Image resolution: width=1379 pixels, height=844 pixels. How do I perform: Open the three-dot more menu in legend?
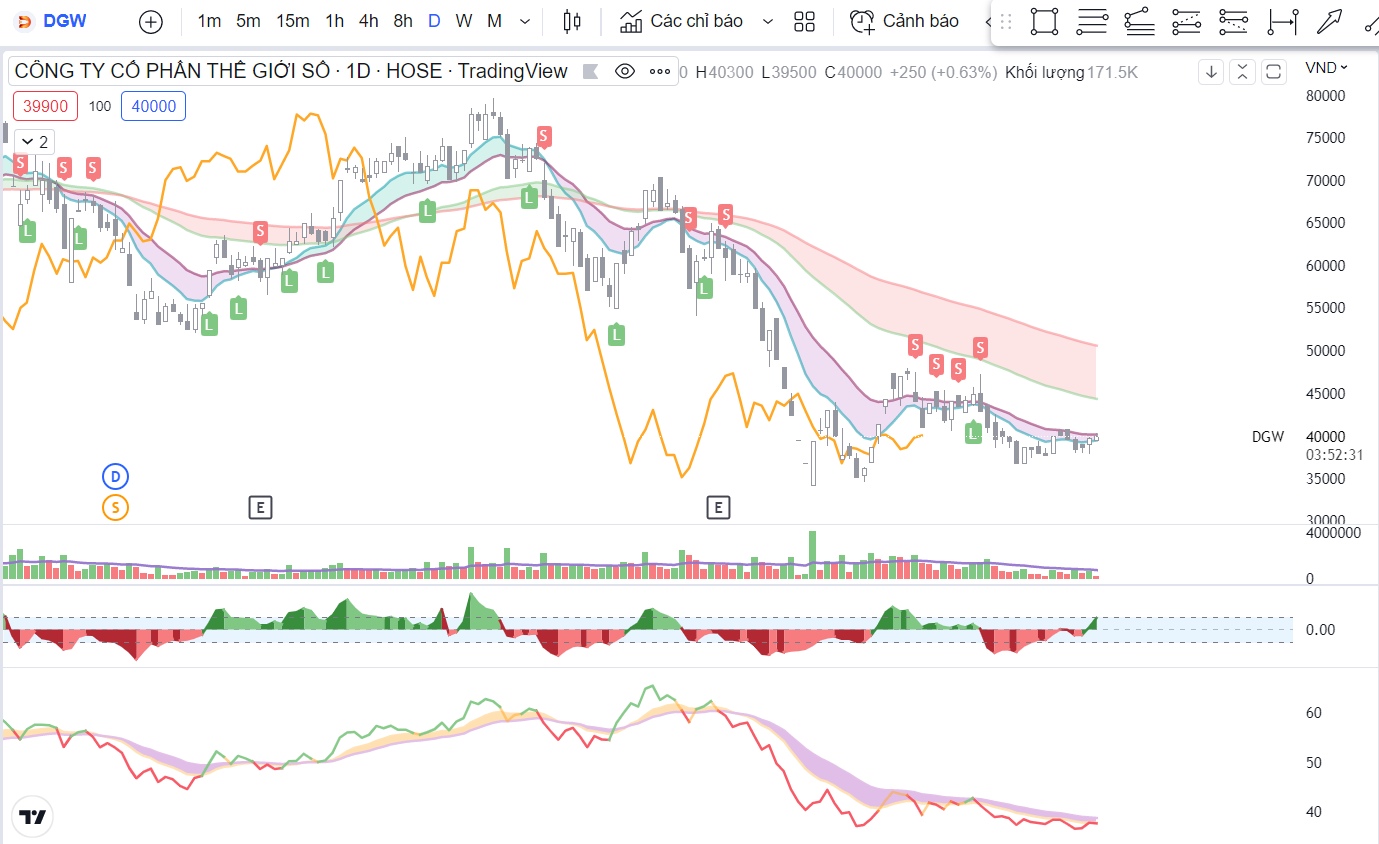(659, 71)
